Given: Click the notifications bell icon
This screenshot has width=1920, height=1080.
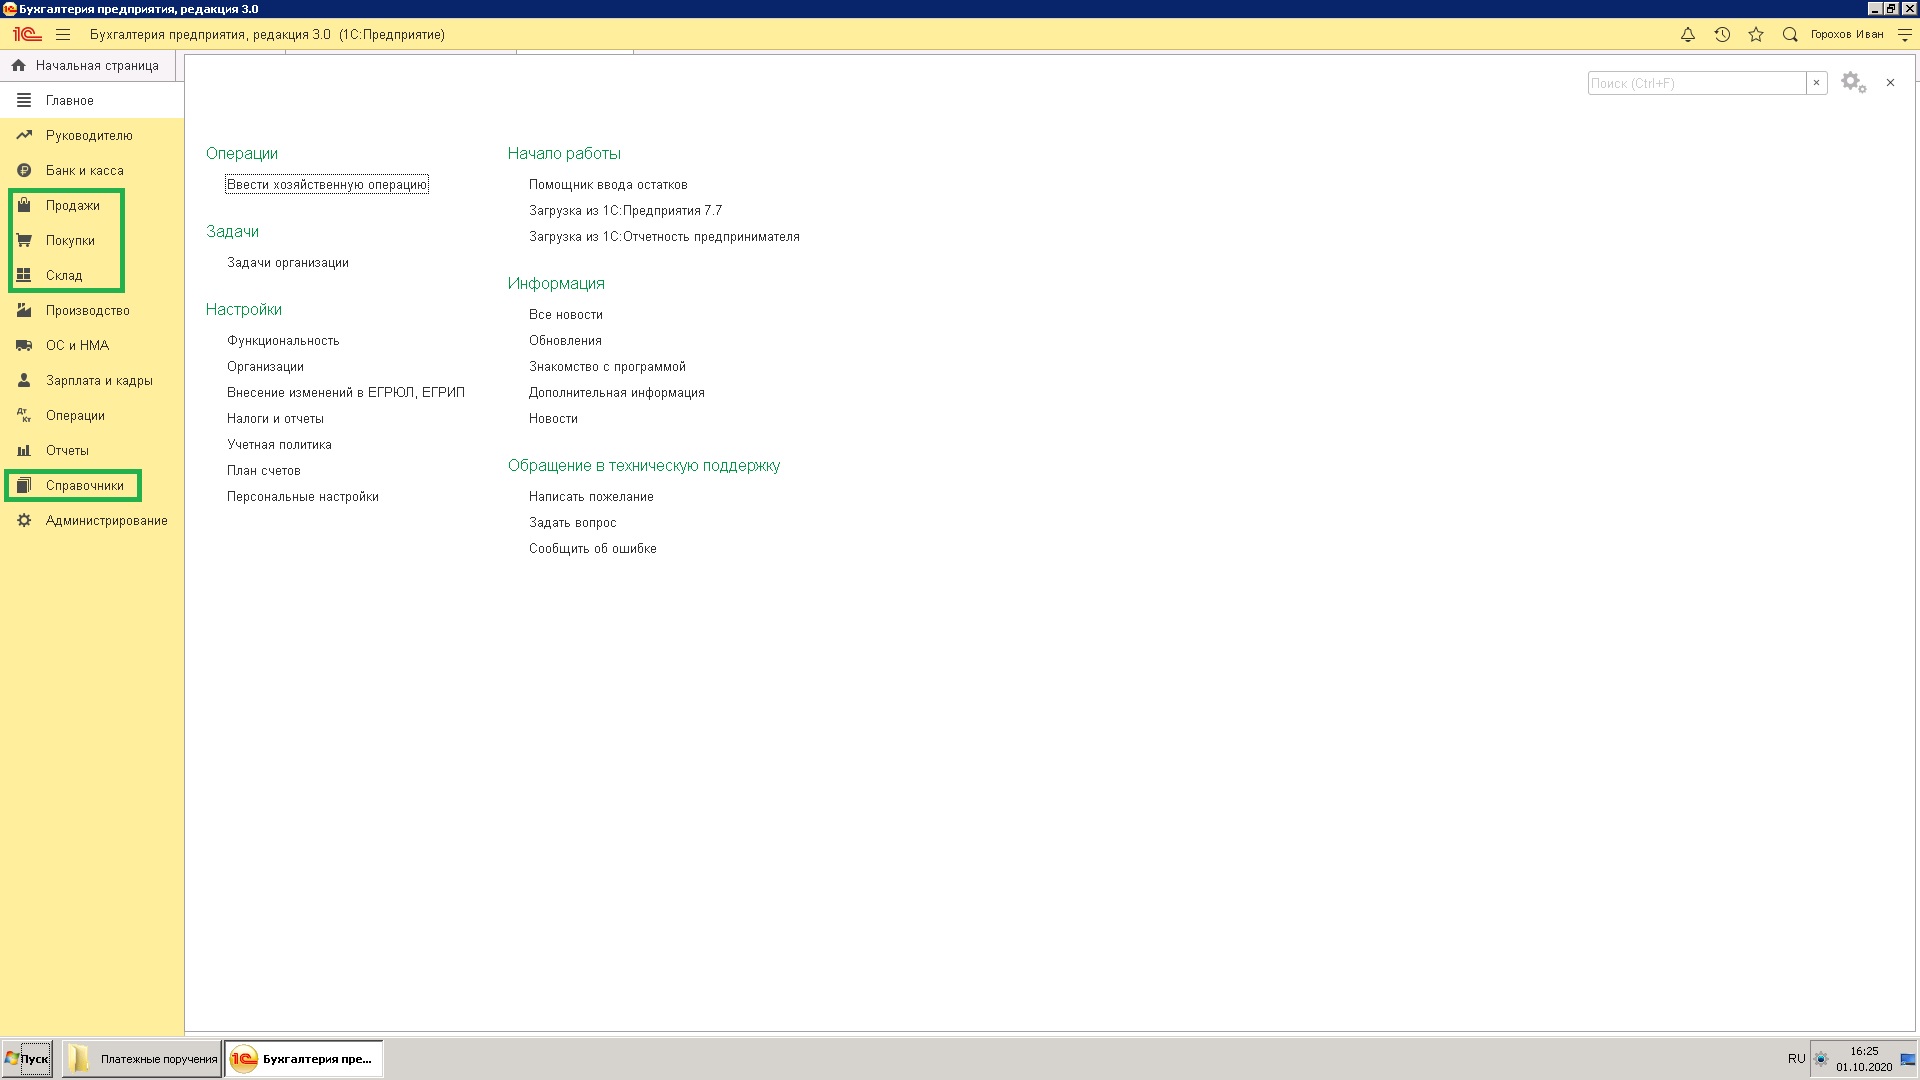Looking at the screenshot, I should [x=1688, y=35].
